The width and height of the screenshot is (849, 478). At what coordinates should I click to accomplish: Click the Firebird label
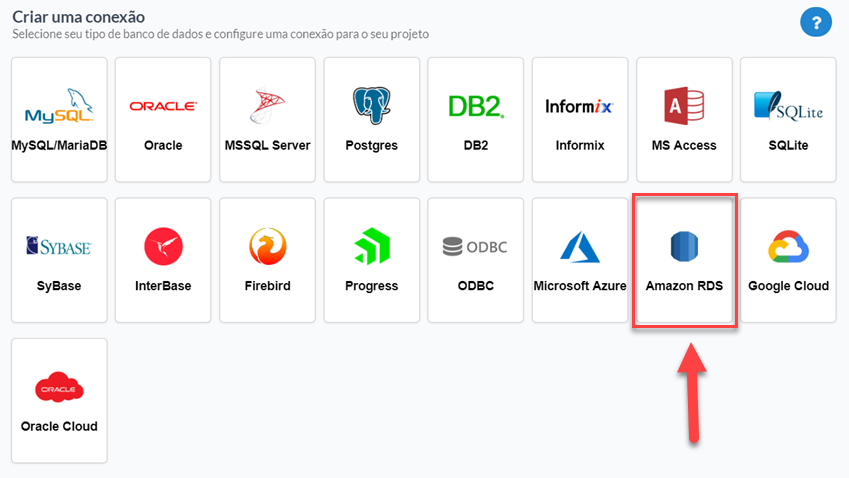pos(267,286)
